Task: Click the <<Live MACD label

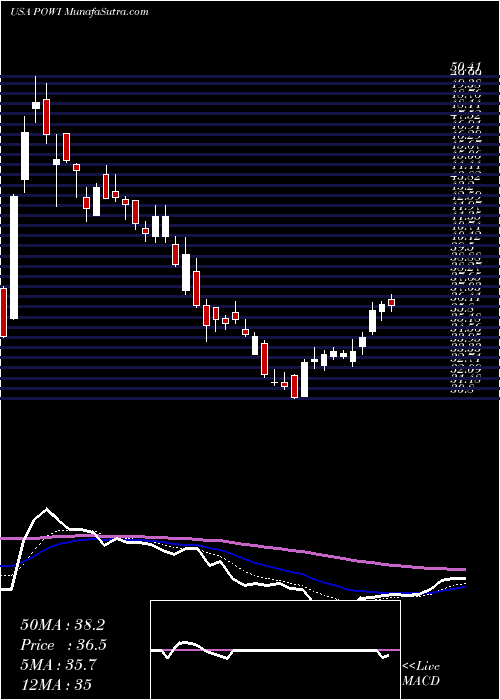Action: click(421, 674)
